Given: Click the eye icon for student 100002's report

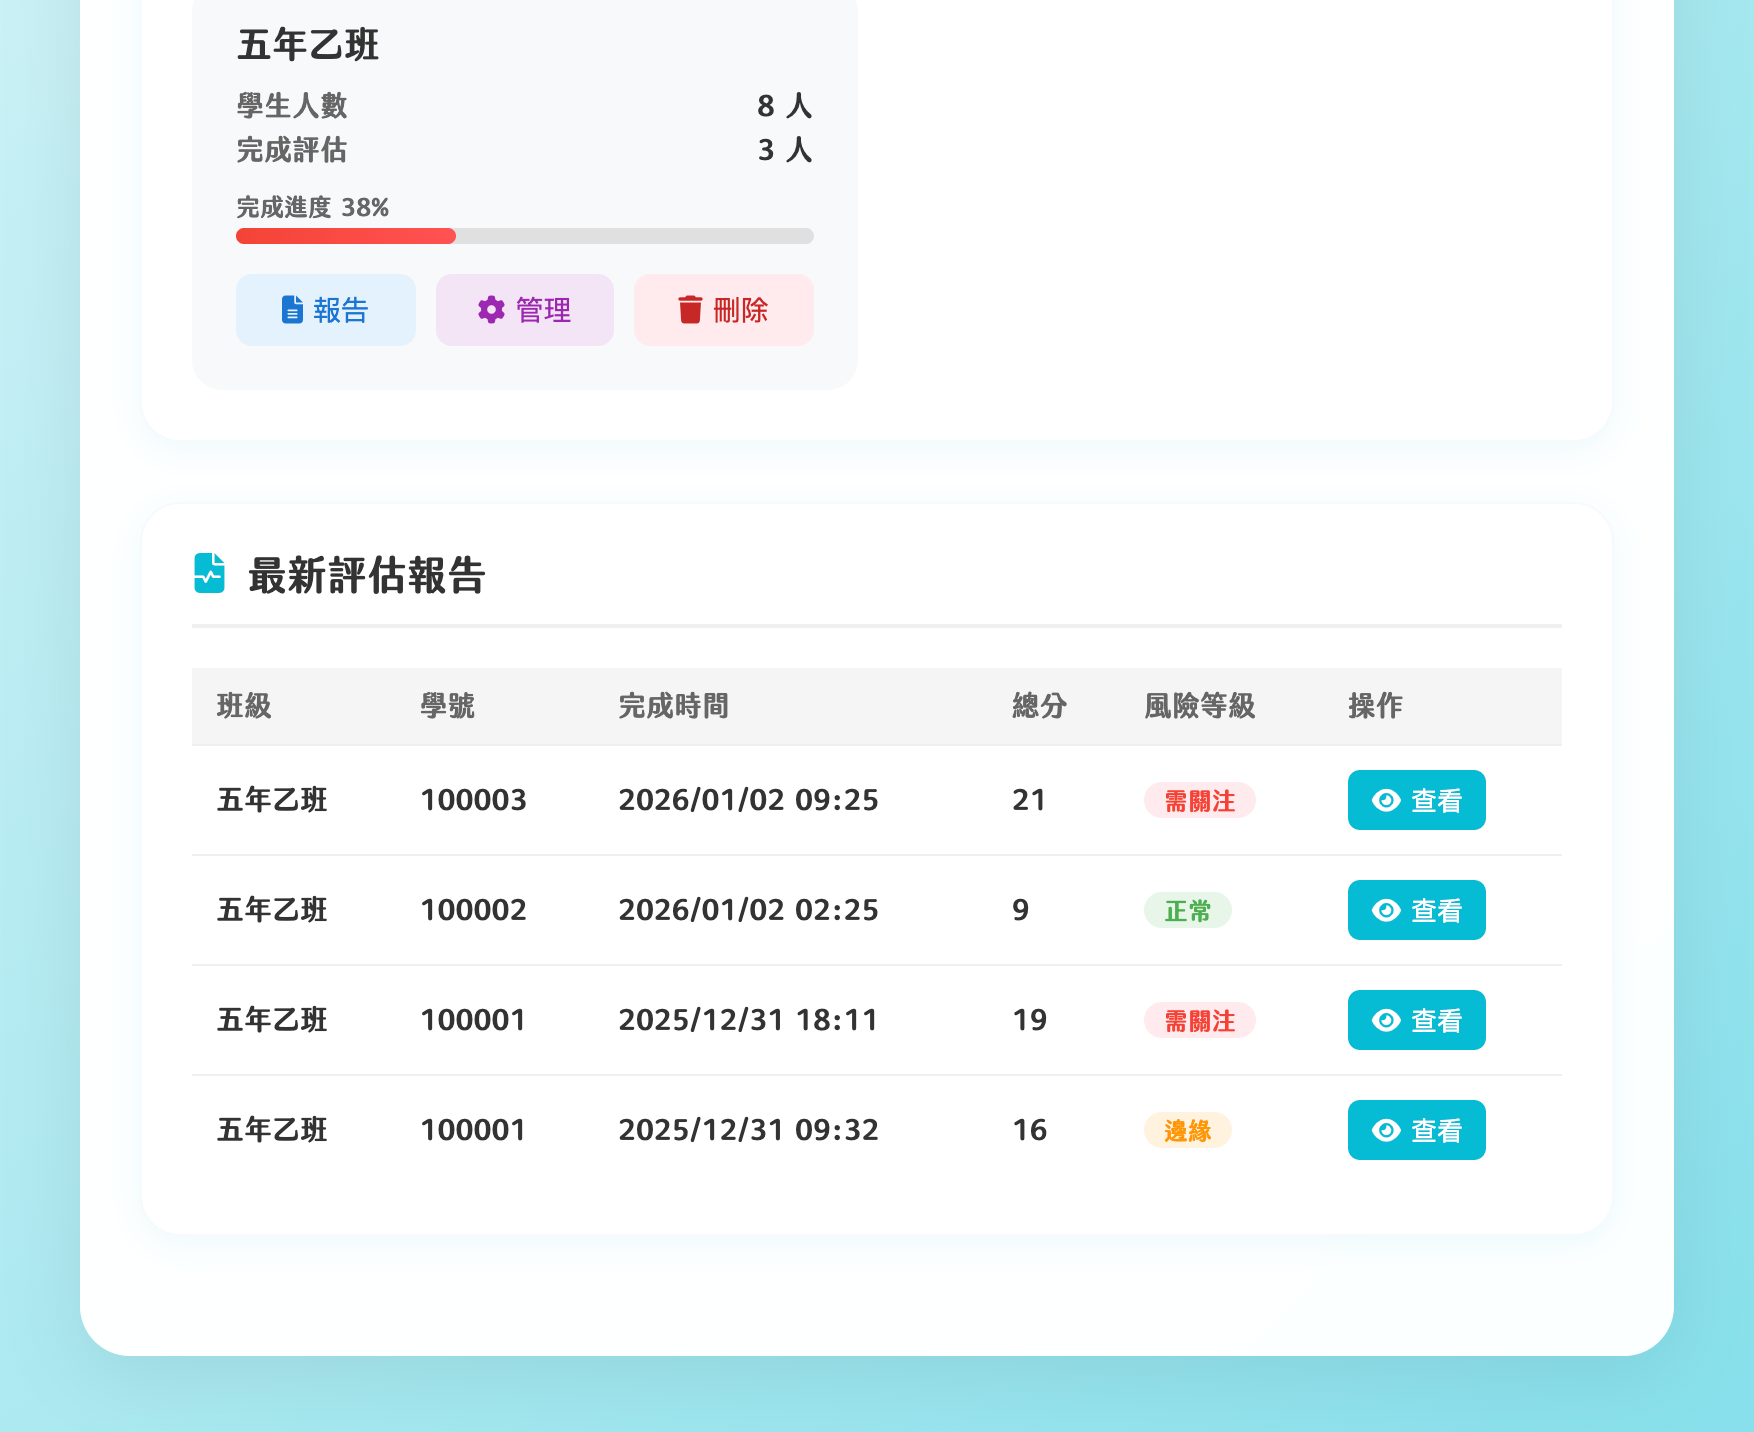Looking at the screenshot, I should coord(1385,910).
